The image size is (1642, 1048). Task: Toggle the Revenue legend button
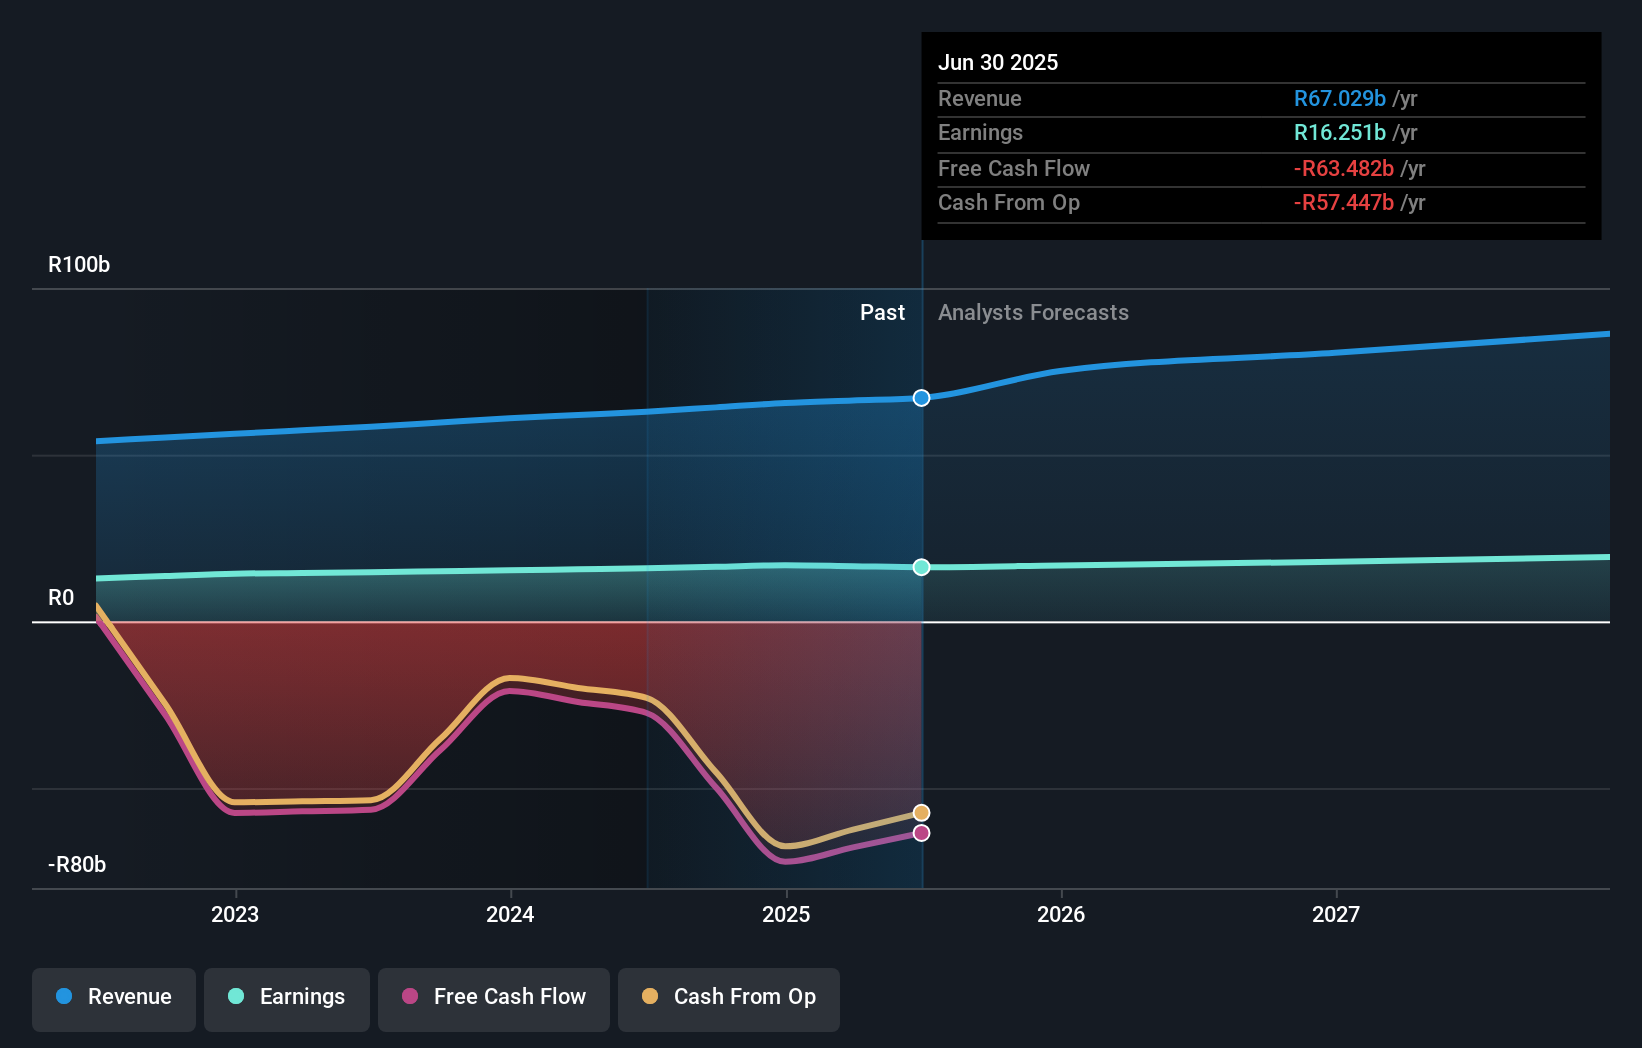[114, 999]
